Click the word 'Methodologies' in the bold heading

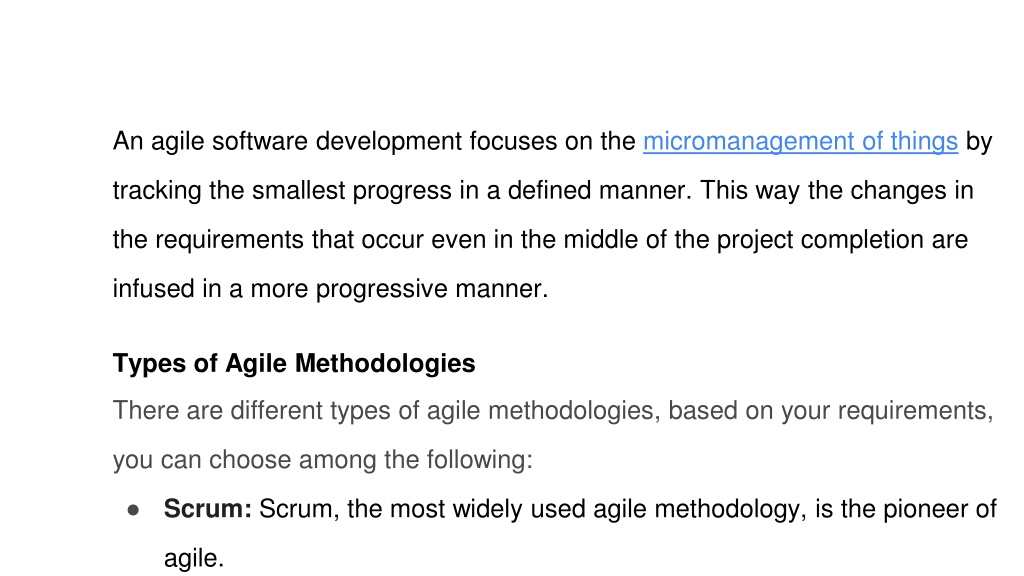click(385, 364)
